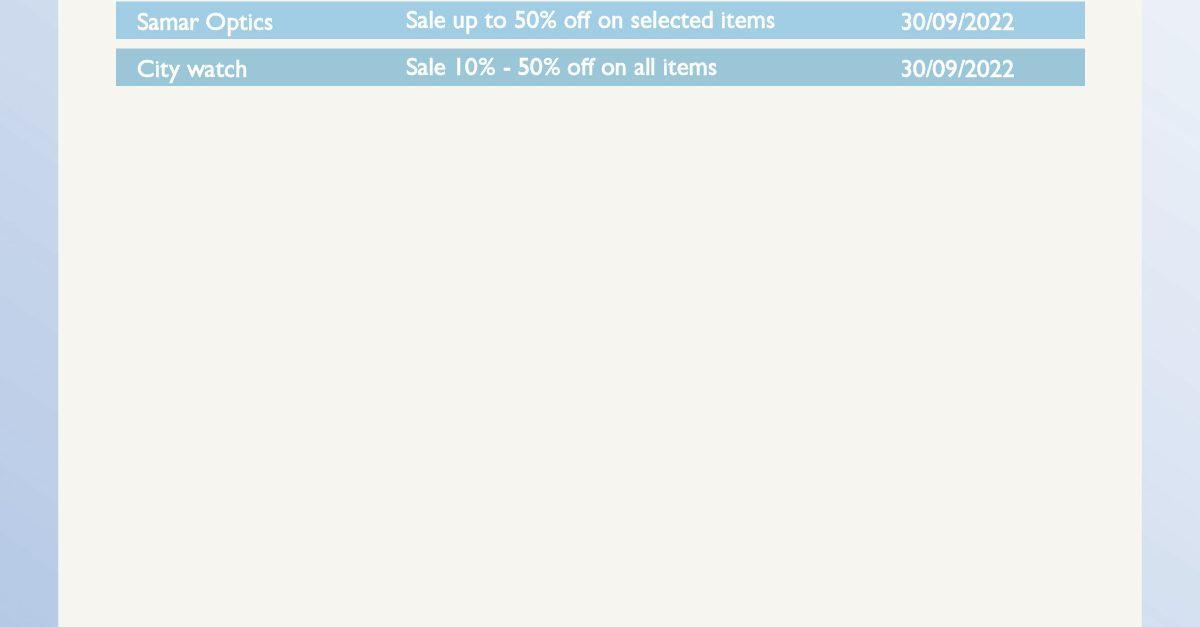Click the word 'Sale' in Samar Optics row
1200x627 pixels.
425,20
